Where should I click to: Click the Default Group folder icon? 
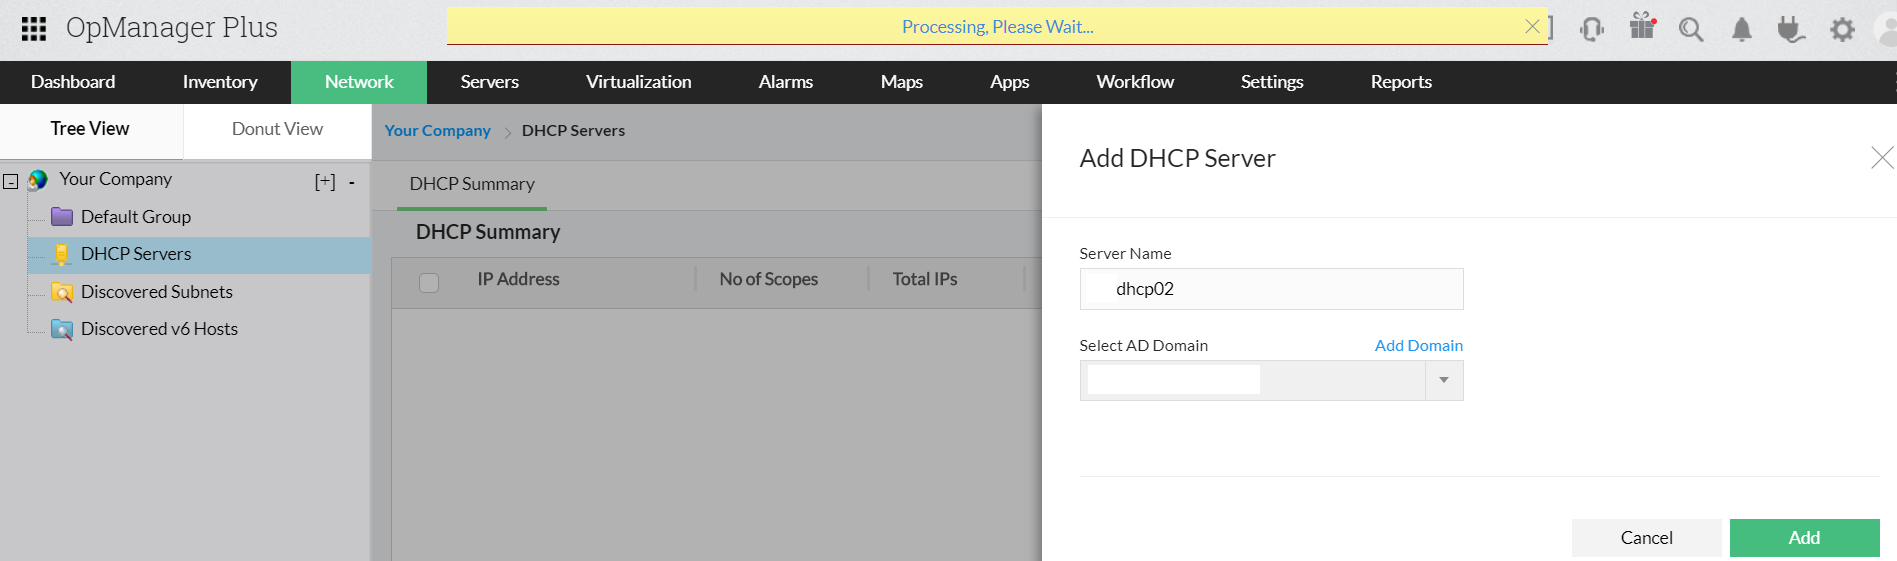pyautogui.click(x=62, y=217)
